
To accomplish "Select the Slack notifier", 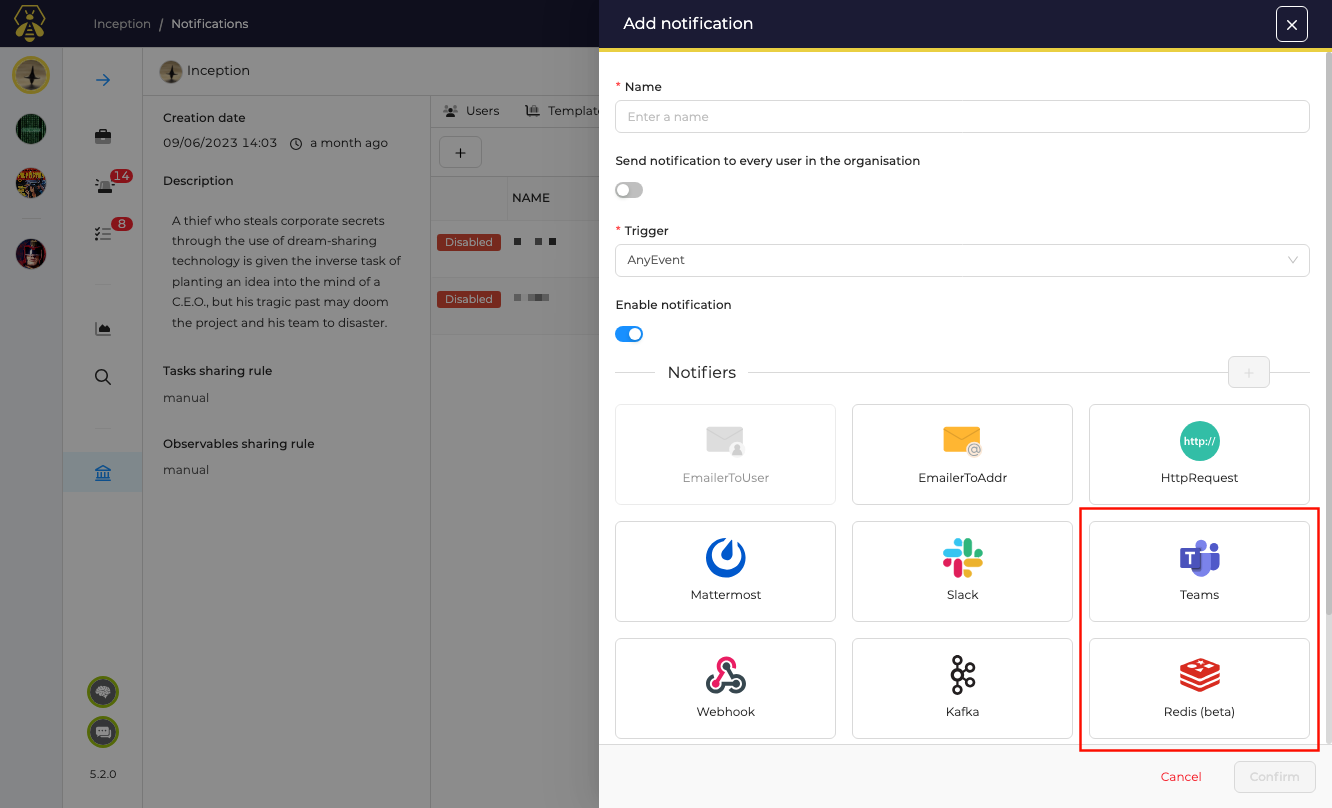I will [962, 571].
